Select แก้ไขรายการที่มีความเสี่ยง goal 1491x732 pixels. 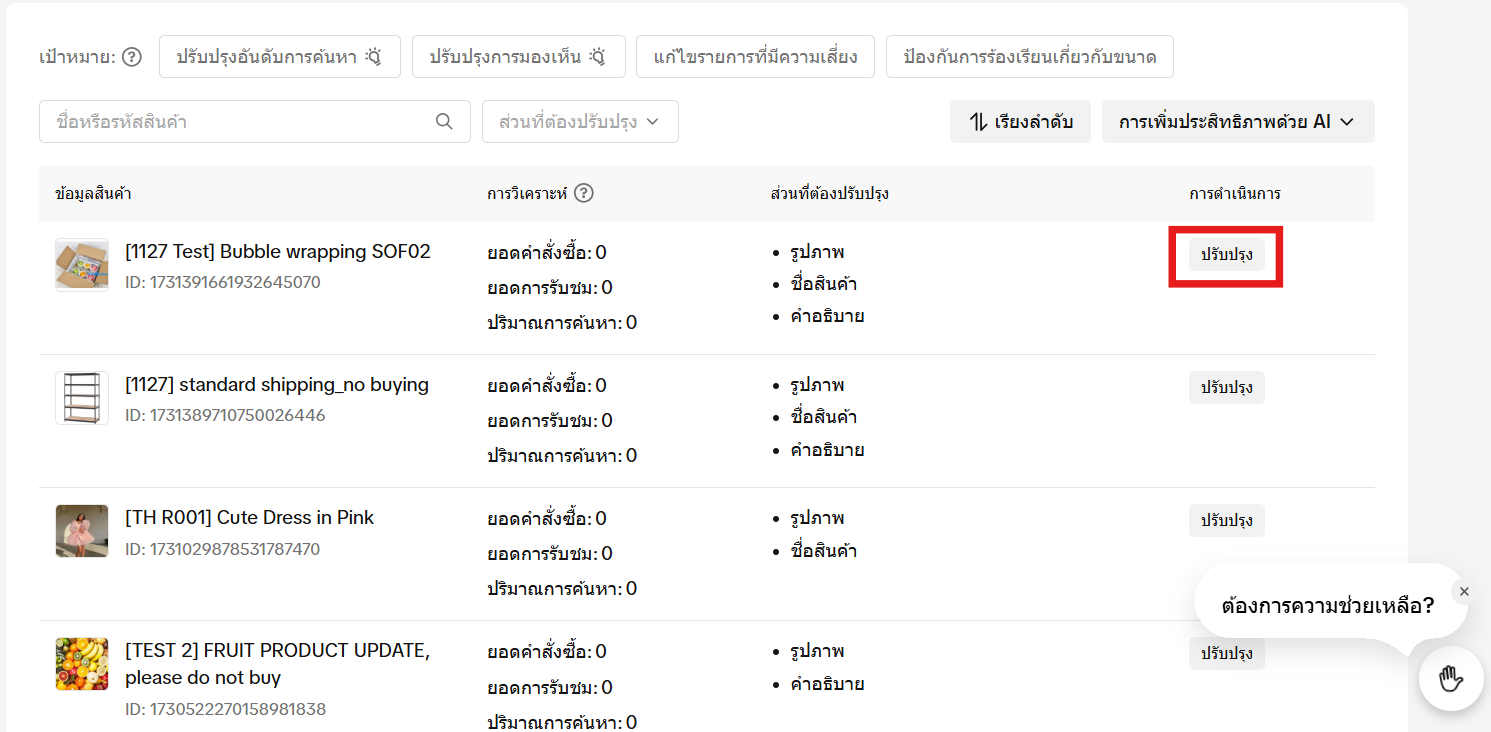coord(755,57)
